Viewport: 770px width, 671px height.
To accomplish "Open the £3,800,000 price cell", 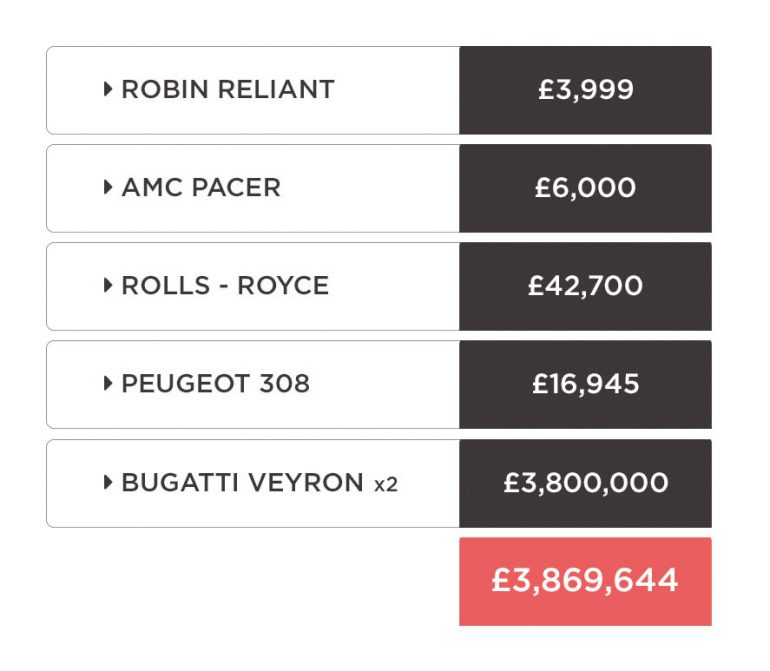I will point(585,483).
